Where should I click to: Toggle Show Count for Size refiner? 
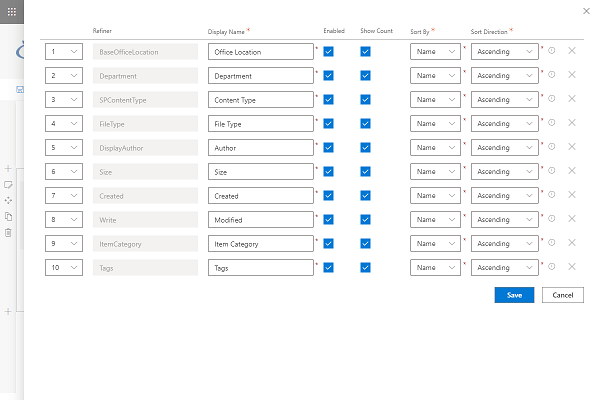pos(365,171)
